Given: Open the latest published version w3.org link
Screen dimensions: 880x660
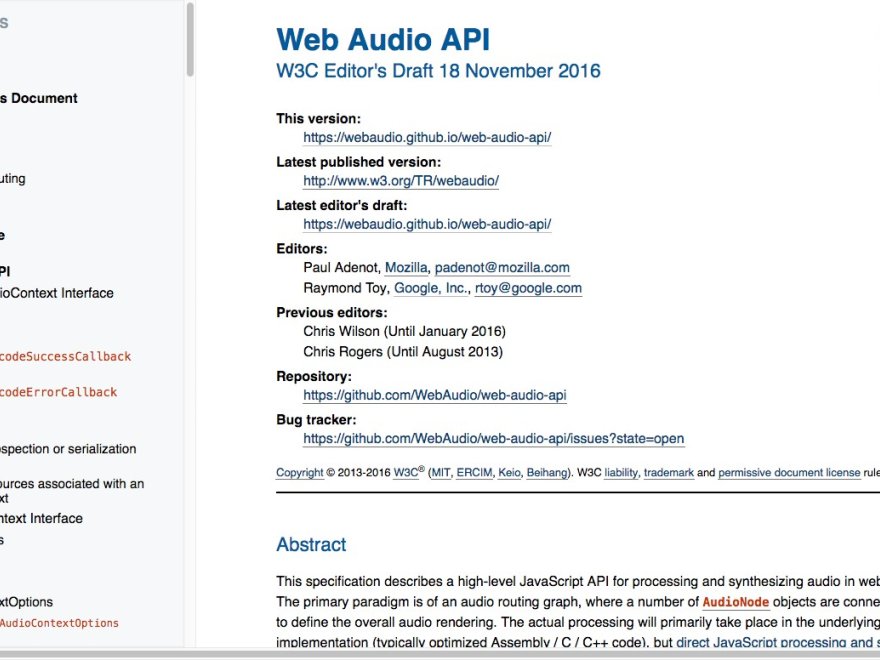Looking at the screenshot, I should 400,181.
